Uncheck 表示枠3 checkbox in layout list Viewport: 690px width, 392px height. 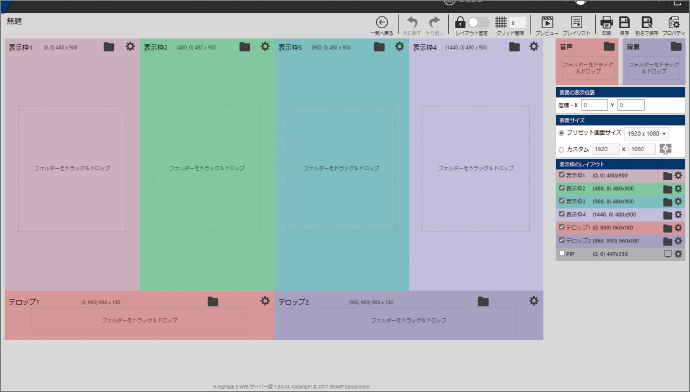(562, 201)
